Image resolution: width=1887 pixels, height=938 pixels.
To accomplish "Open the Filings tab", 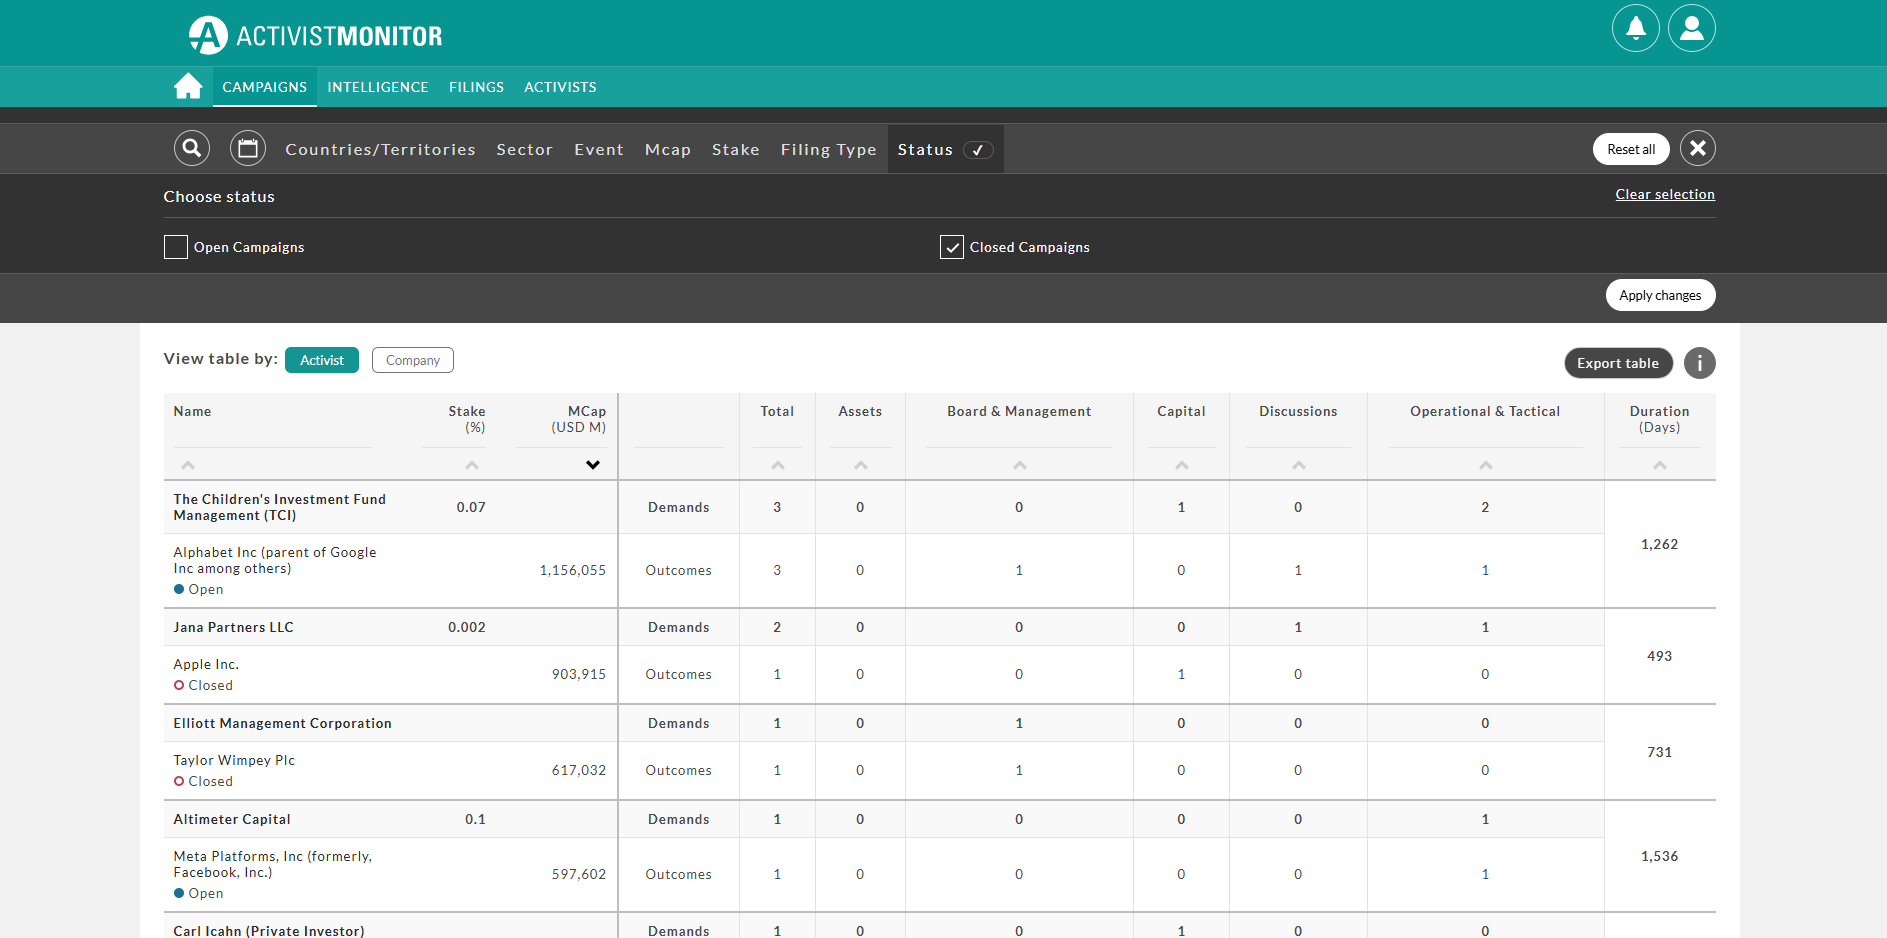I will click(477, 87).
